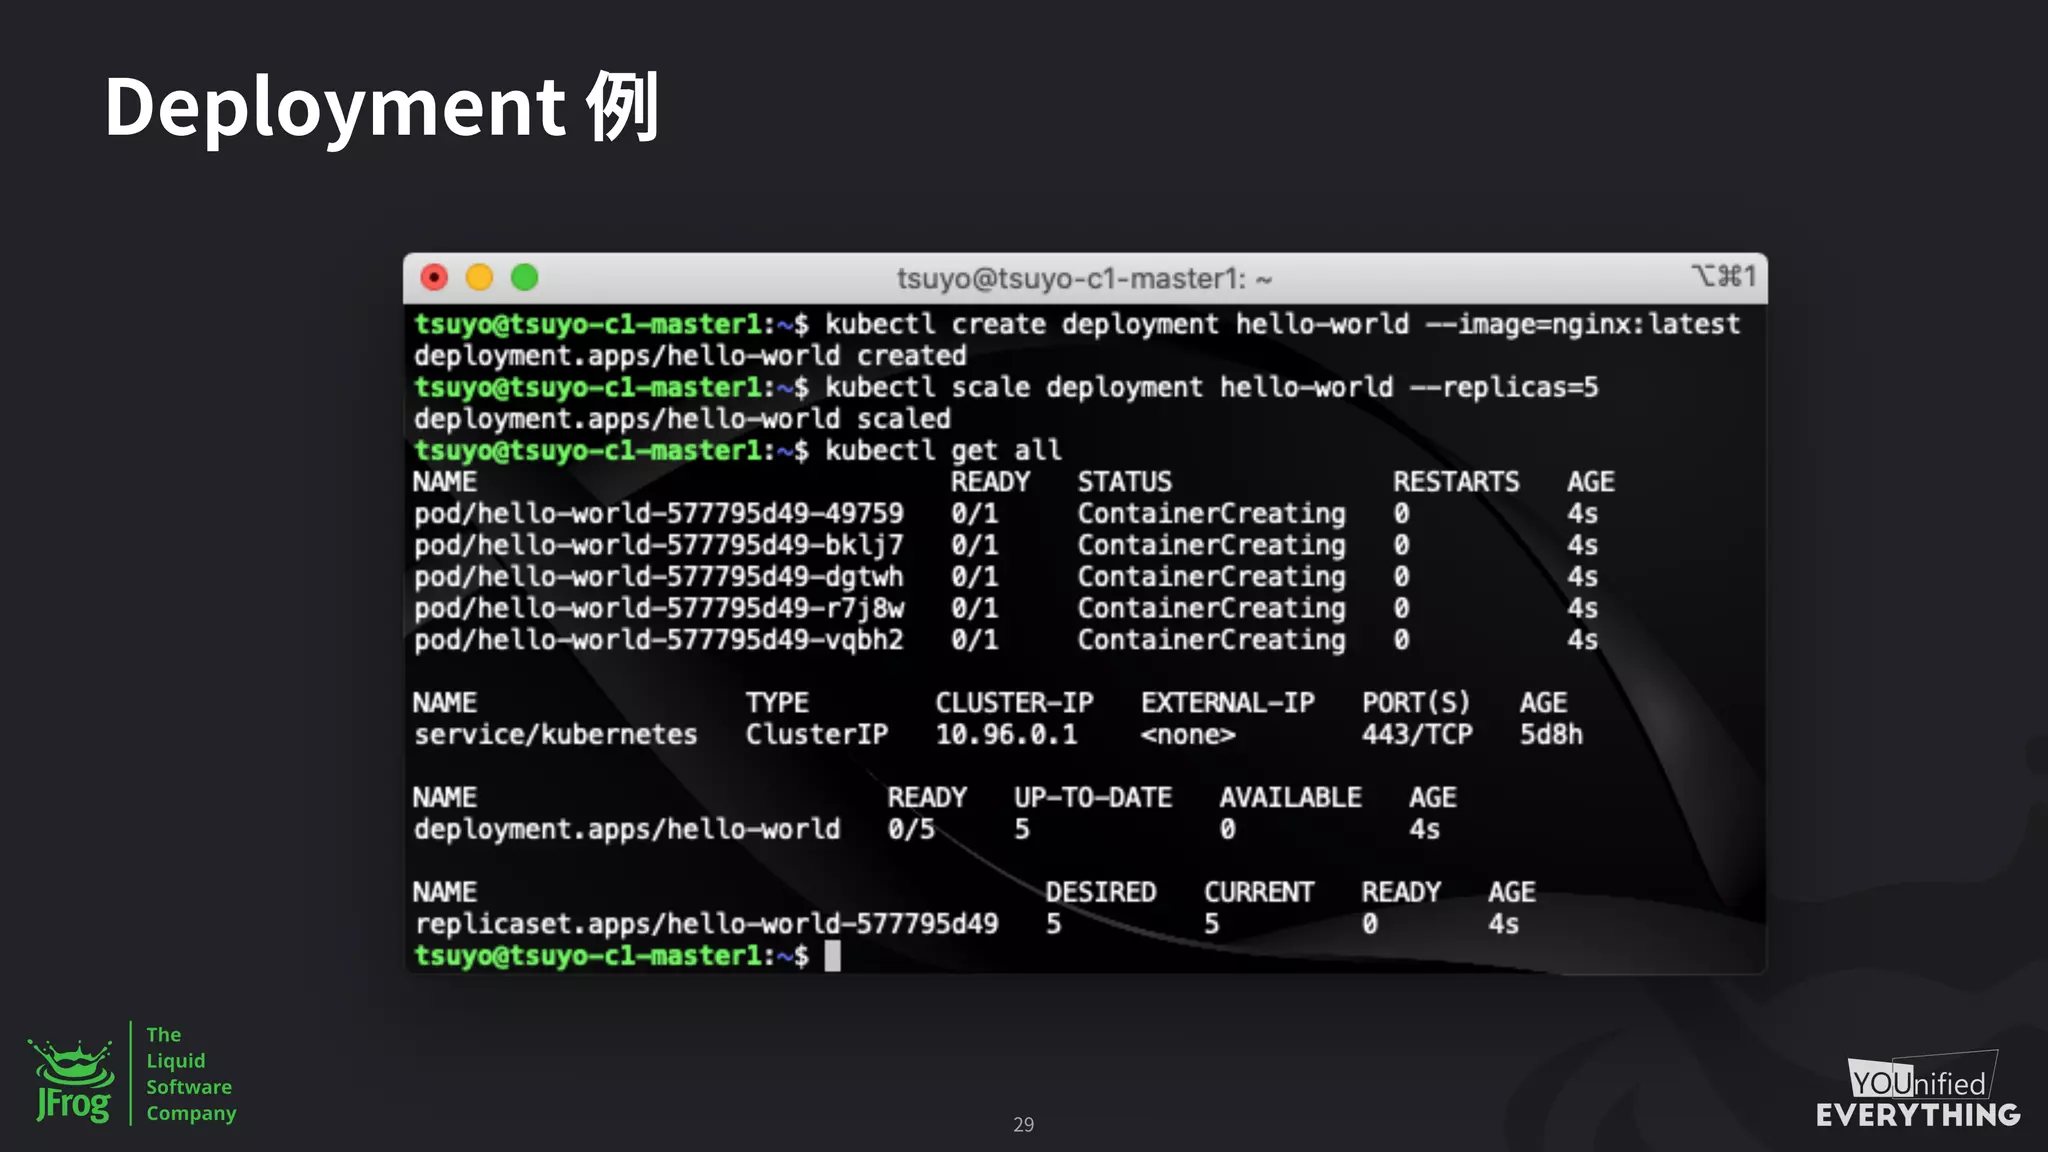2048x1152 pixels.
Task: Click the terminal window title text
Action: [1084, 279]
